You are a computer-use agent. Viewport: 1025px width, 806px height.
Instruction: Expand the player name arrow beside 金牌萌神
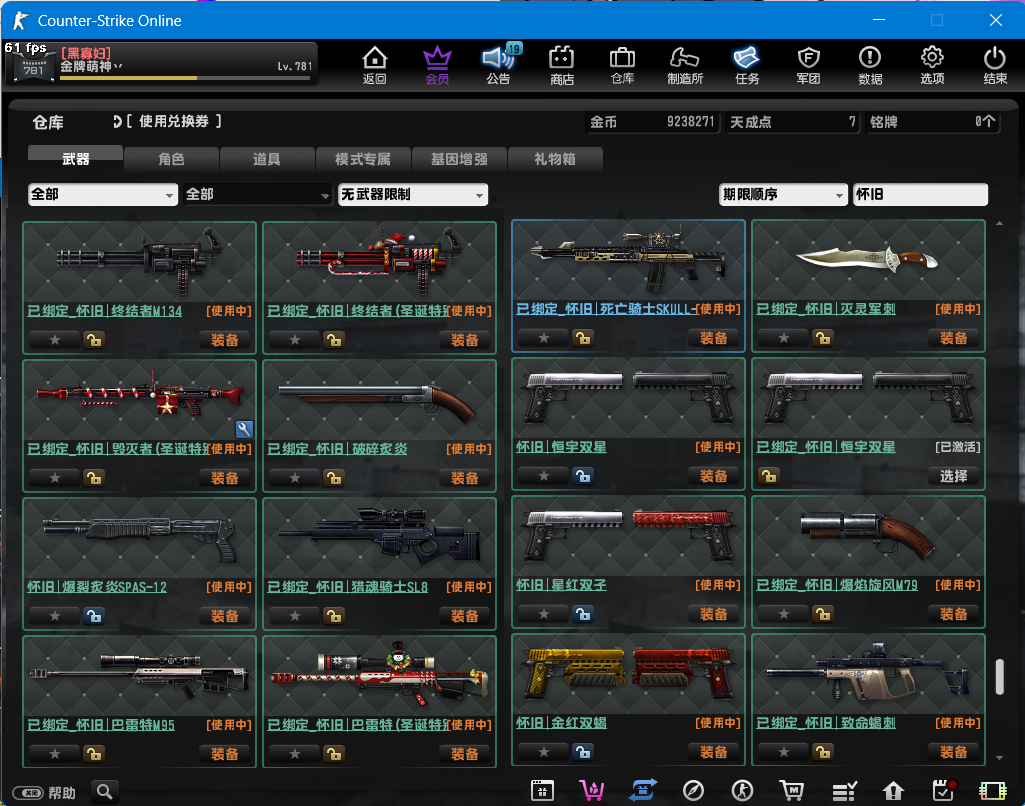118,66
